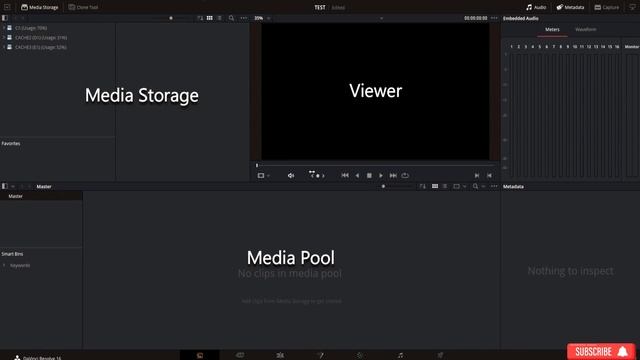Adjust Media Storage thumbnail size slider
The image size is (640, 360).
pyautogui.click(x=171, y=18)
